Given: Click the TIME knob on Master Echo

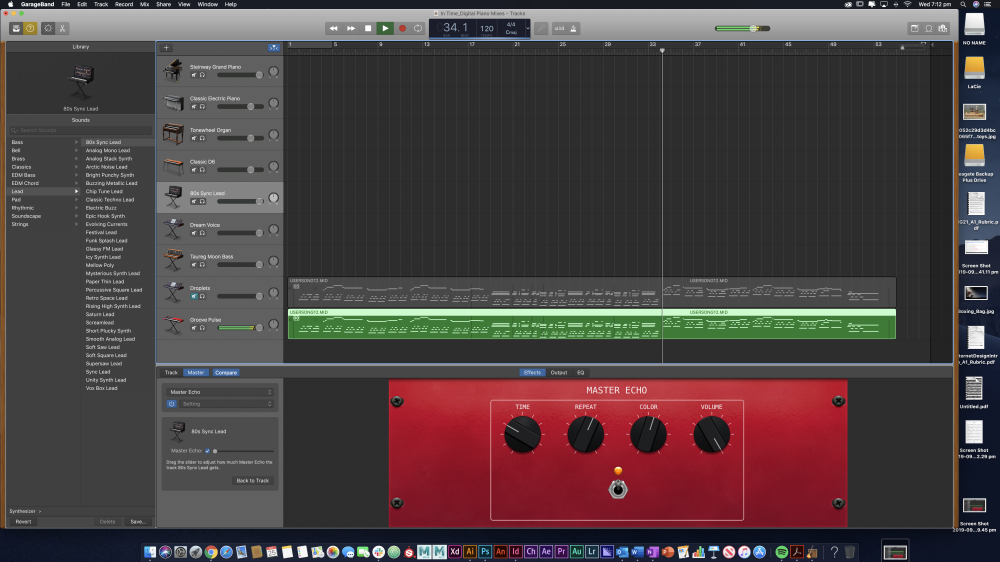Looking at the screenshot, I should click(x=522, y=434).
